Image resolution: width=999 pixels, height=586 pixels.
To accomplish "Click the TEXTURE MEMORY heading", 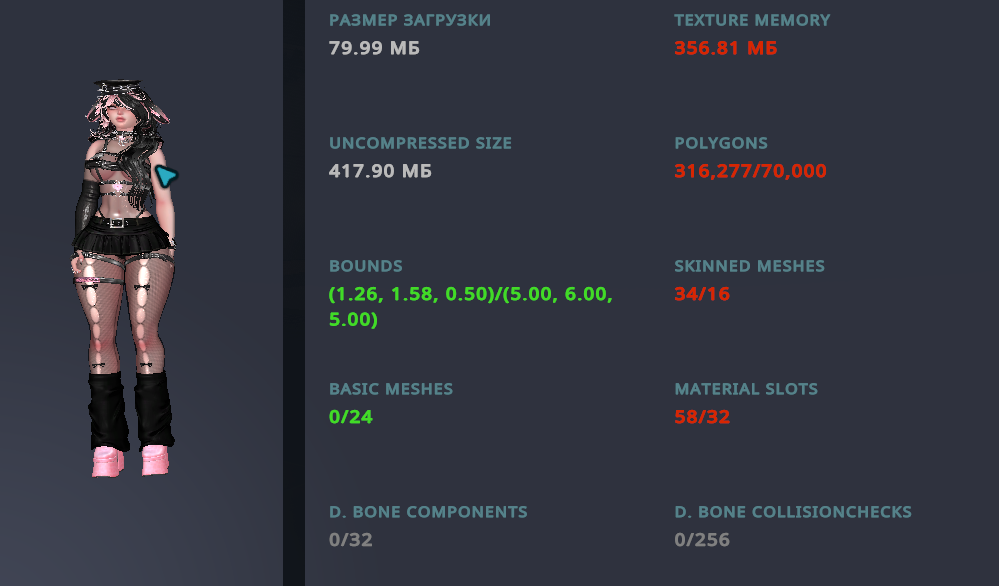I will tap(752, 20).
